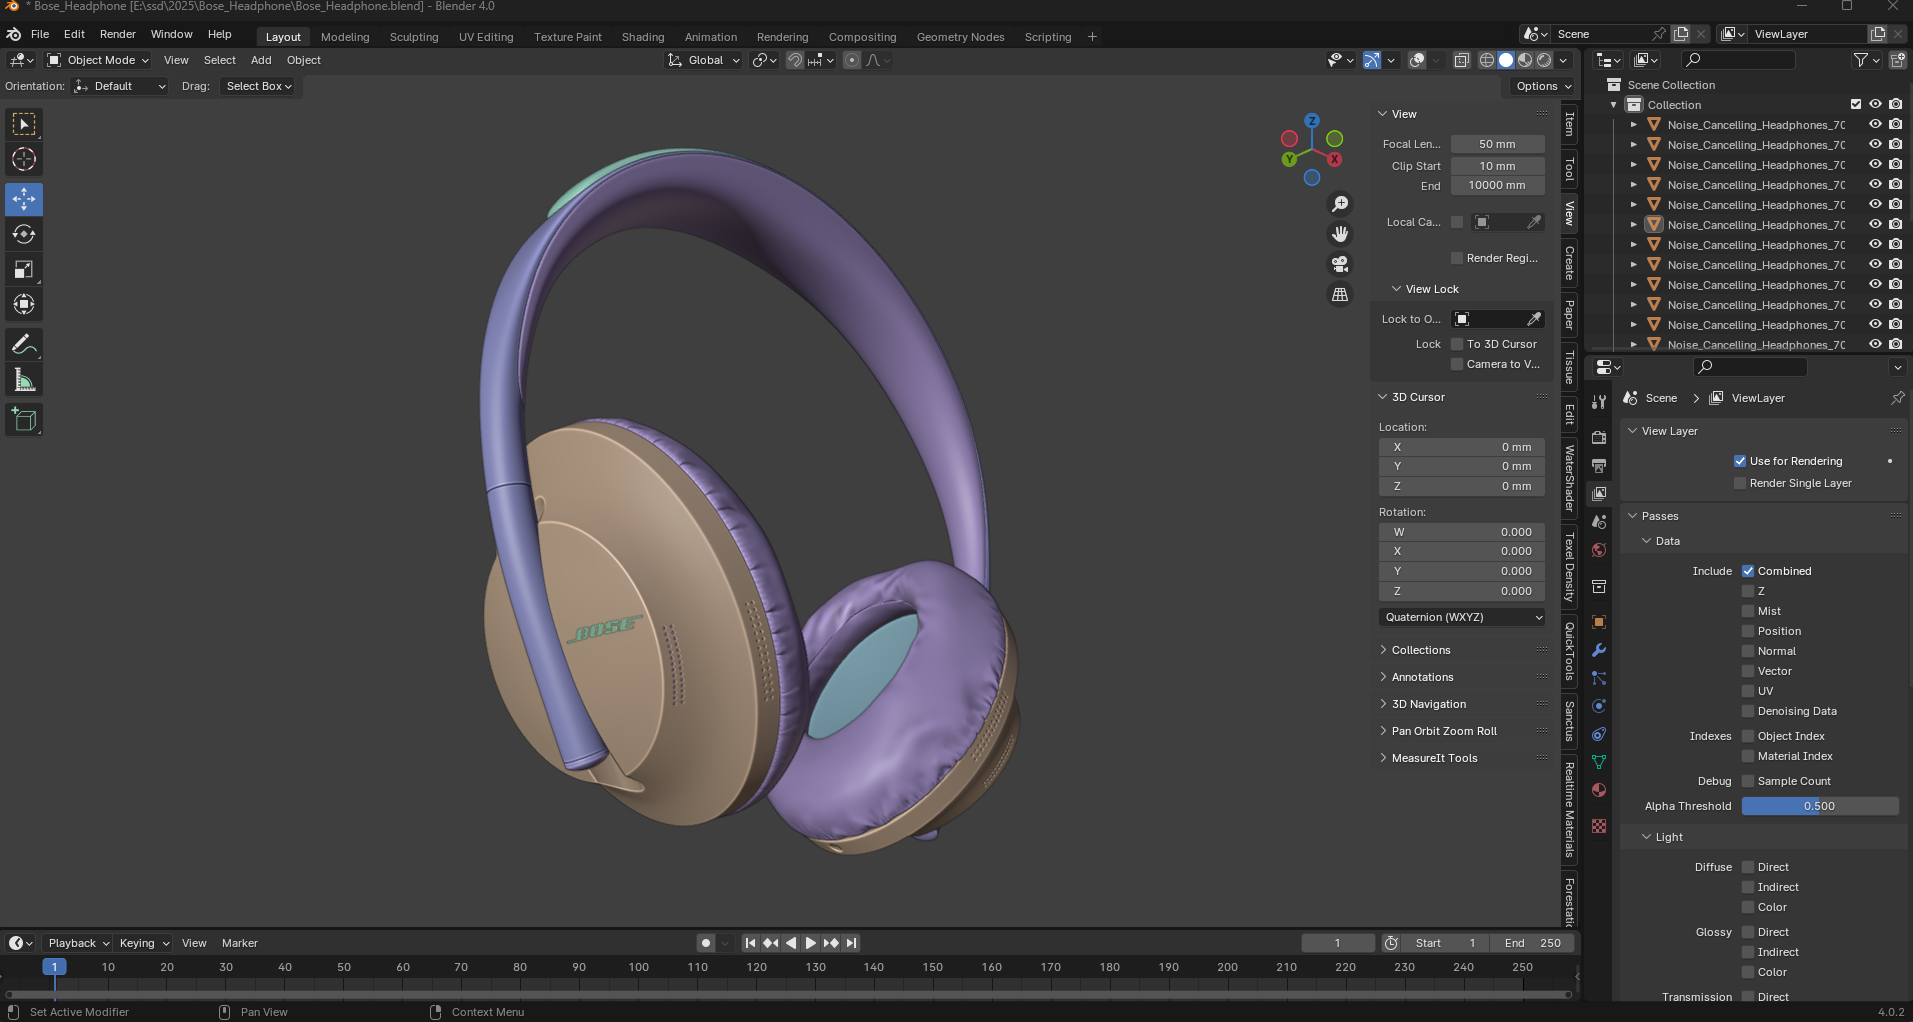Open the Global transform orientation dropdown
The image size is (1913, 1022).
(705, 60)
